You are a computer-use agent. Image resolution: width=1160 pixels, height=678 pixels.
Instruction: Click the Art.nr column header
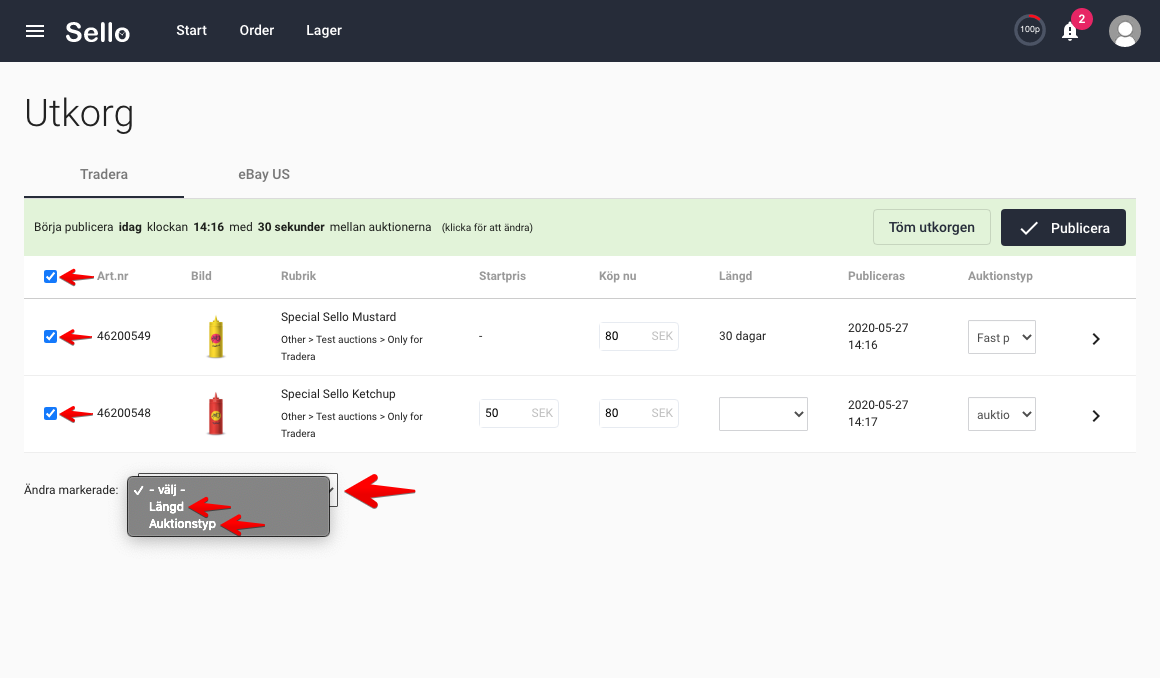pyautogui.click(x=112, y=276)
